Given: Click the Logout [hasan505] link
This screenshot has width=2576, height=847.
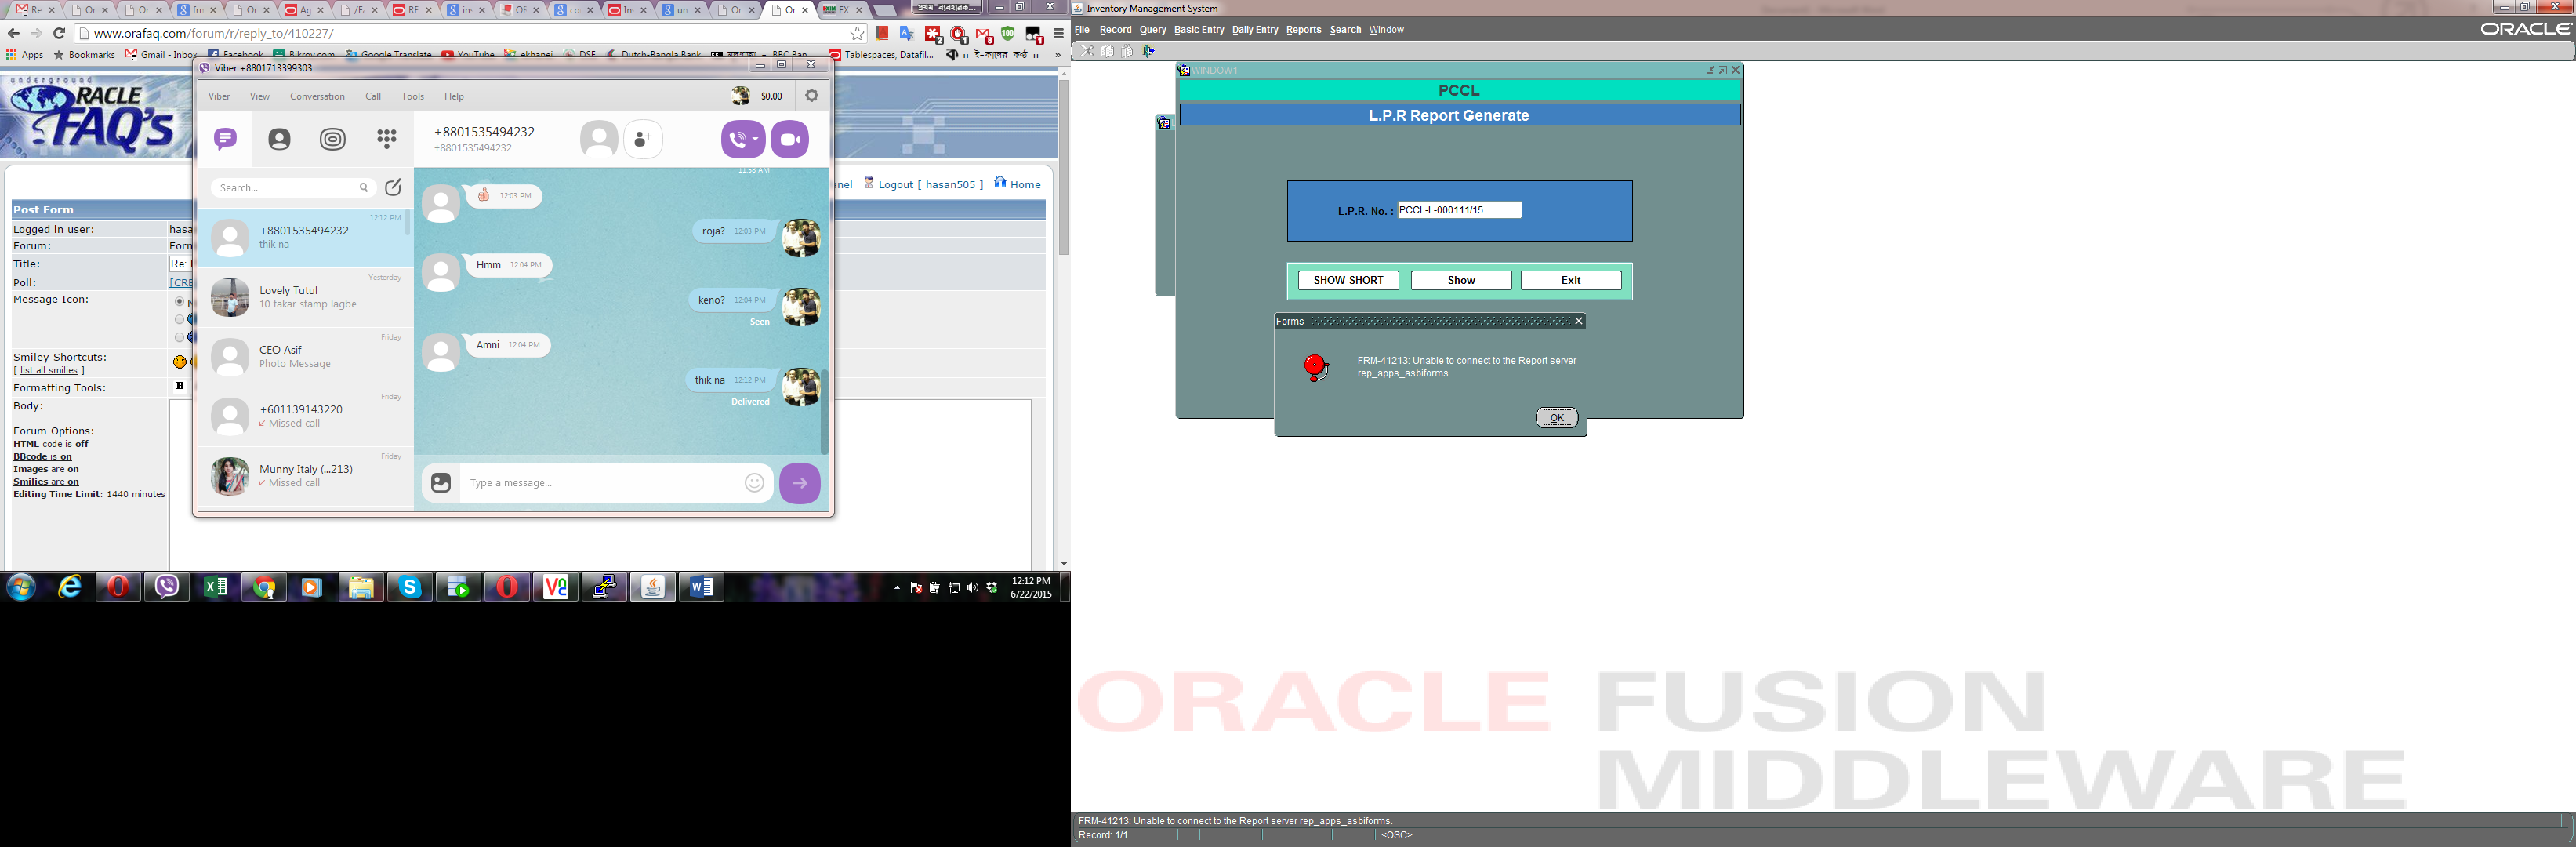Looking at the screenshot, I should coord(923,184).
